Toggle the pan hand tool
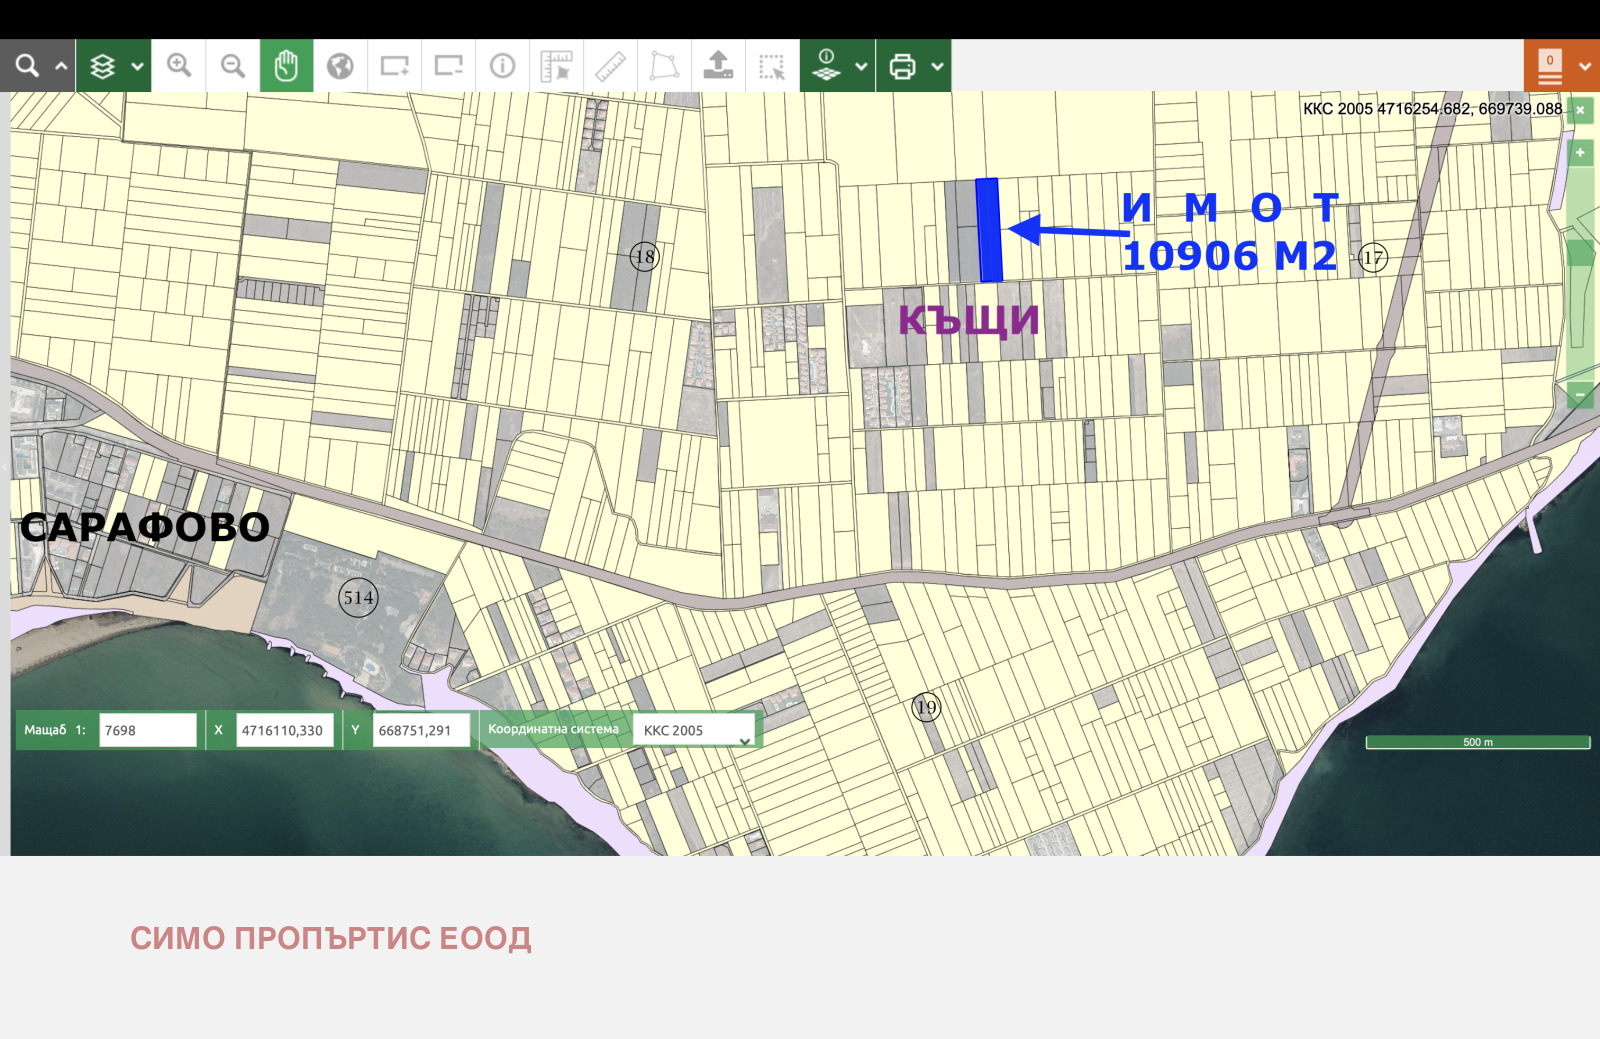Screen dimensions: 1600x1039 287,66
